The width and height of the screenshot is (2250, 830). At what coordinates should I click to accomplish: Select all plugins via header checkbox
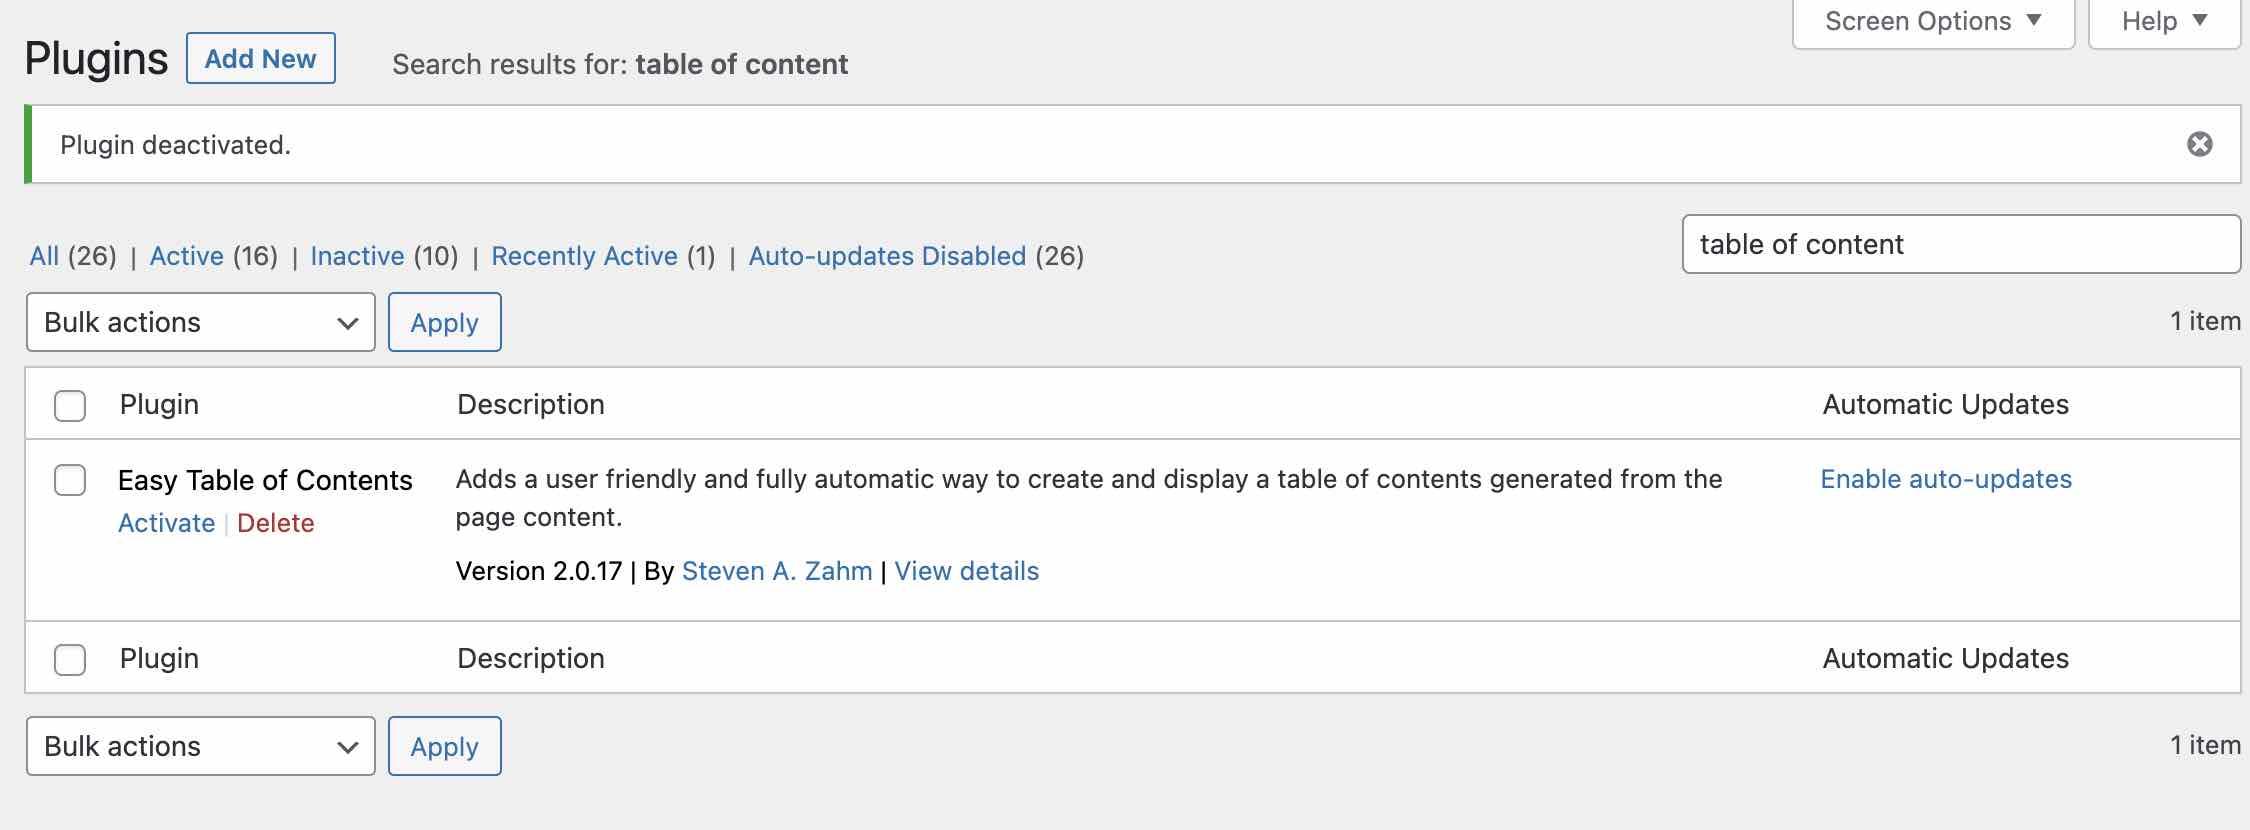pyautogui.click(x=70, y=406)
